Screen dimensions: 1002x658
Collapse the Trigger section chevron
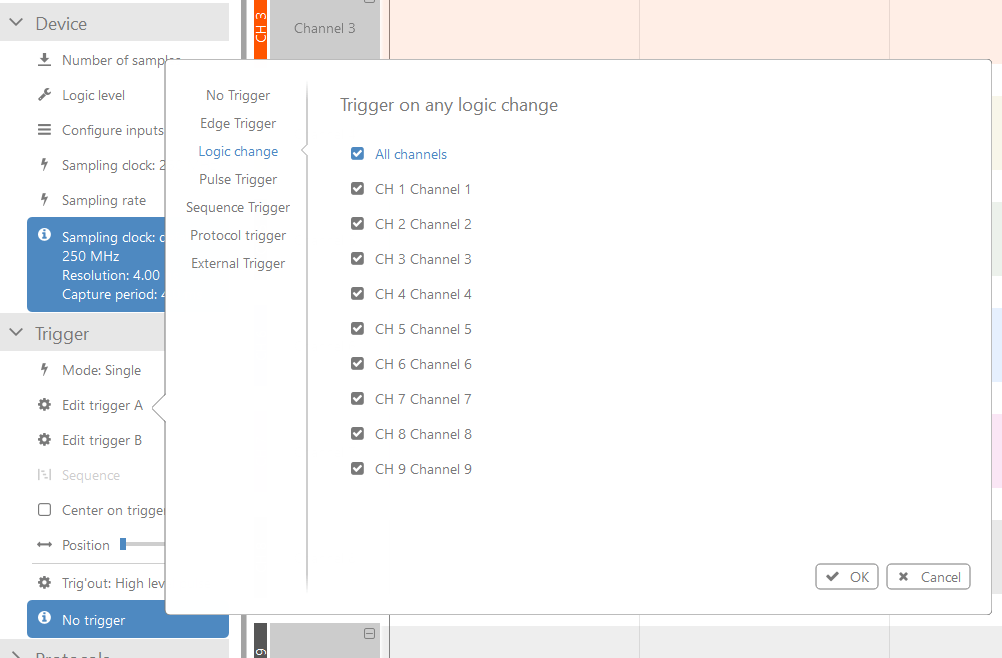(16, 334)
